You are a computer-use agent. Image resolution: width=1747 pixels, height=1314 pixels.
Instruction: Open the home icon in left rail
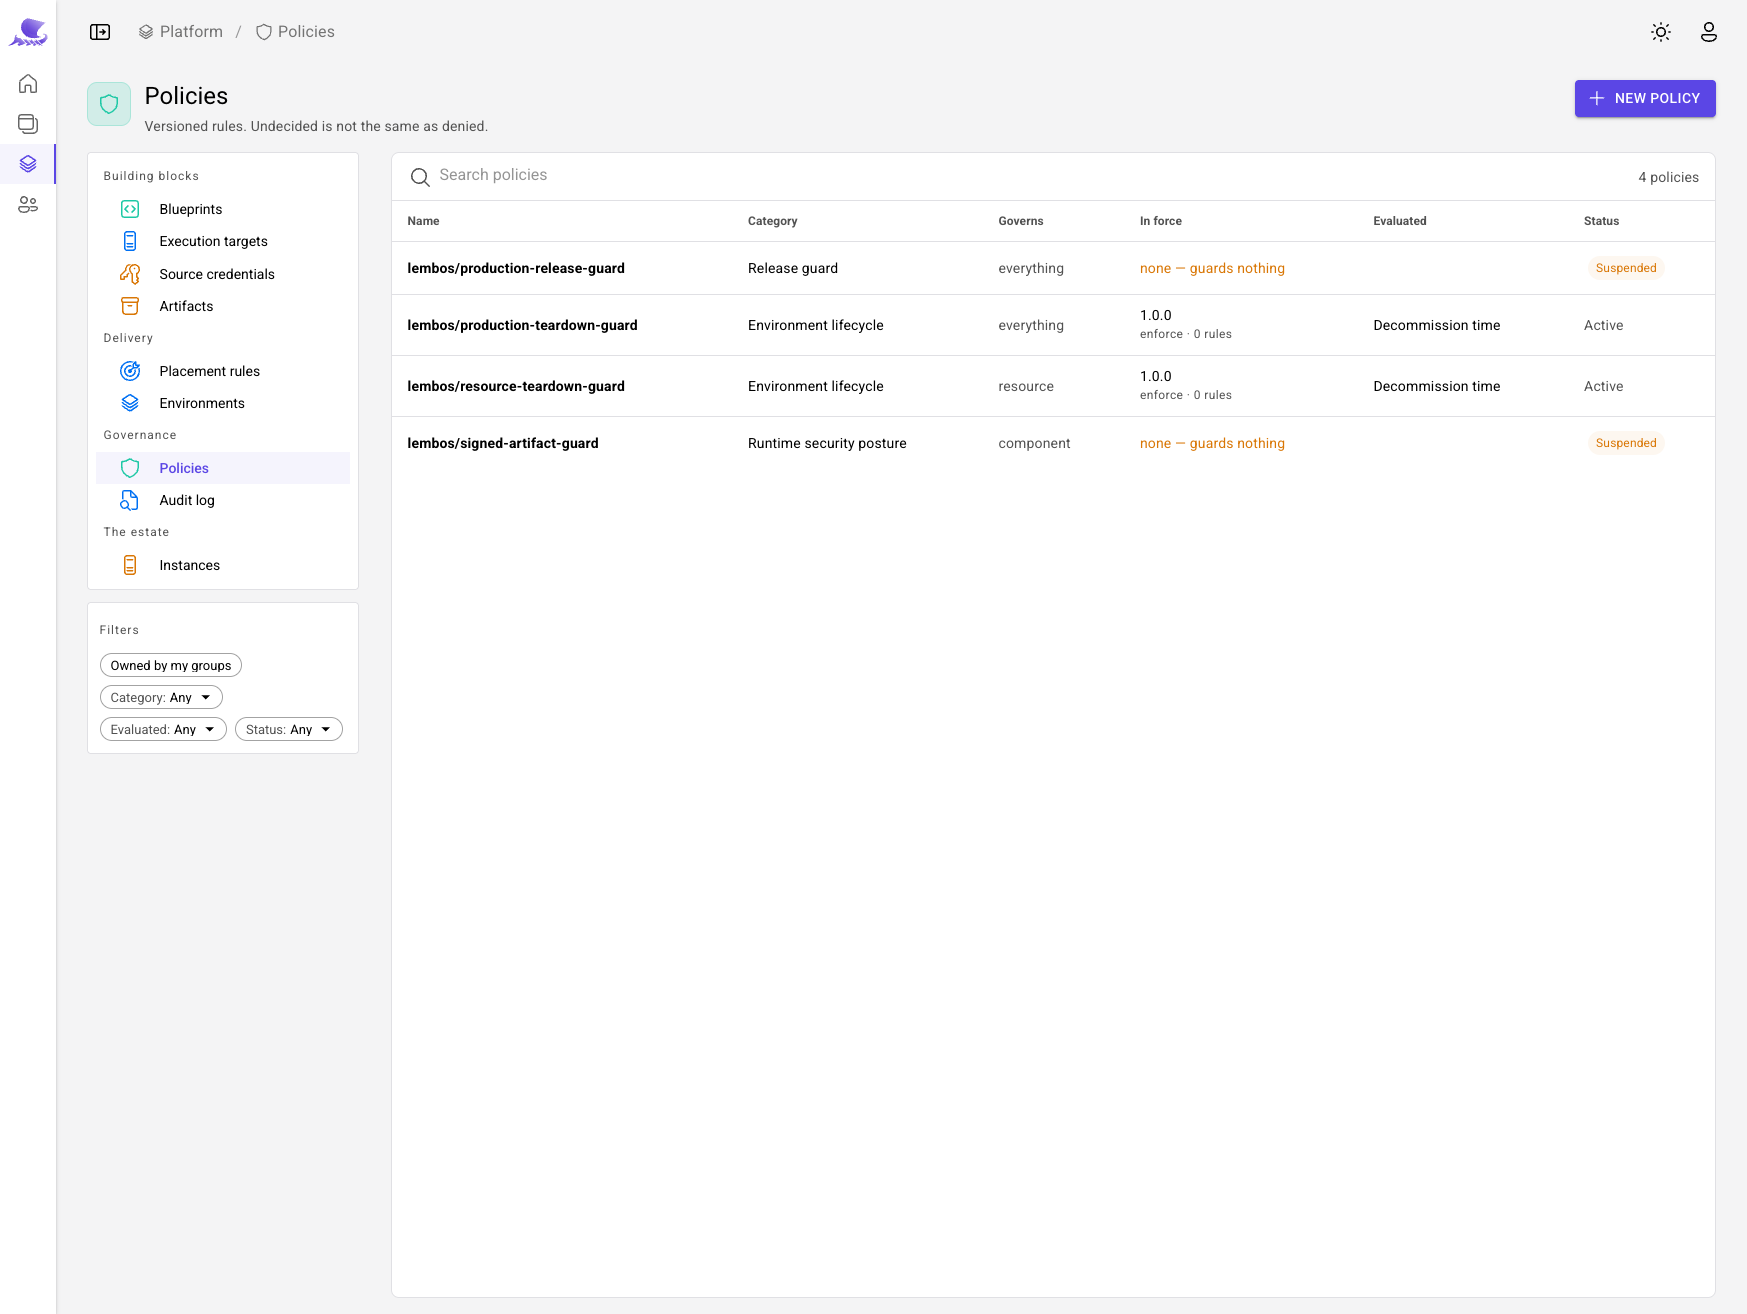(28, 83)
